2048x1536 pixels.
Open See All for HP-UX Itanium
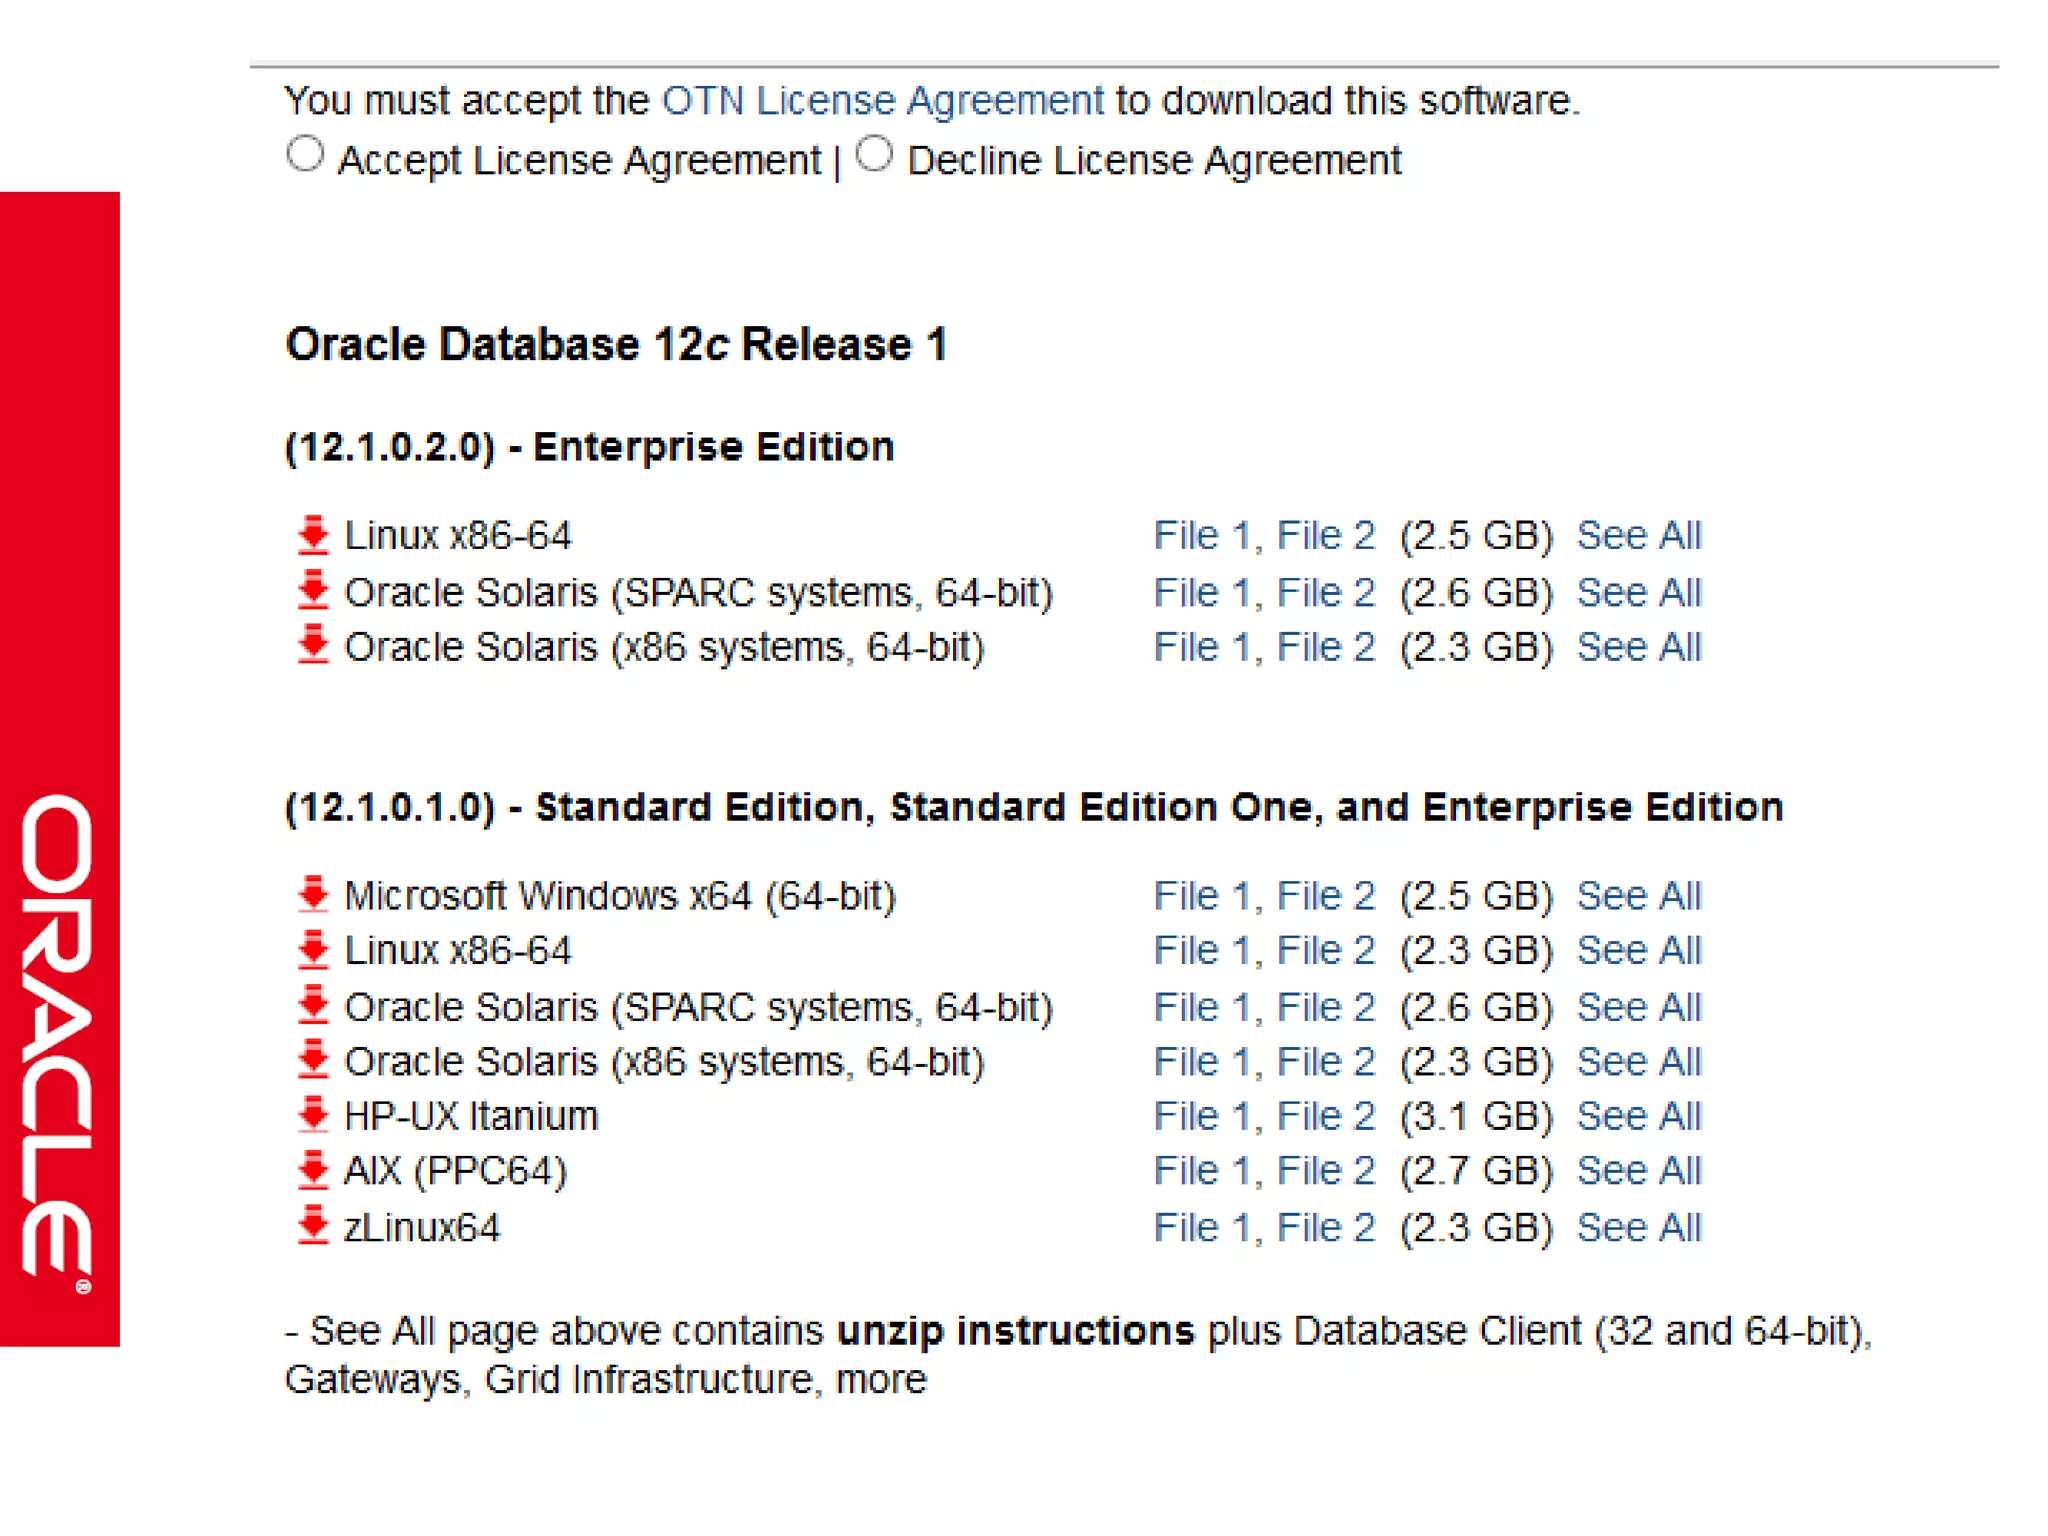[1638, 1116]
